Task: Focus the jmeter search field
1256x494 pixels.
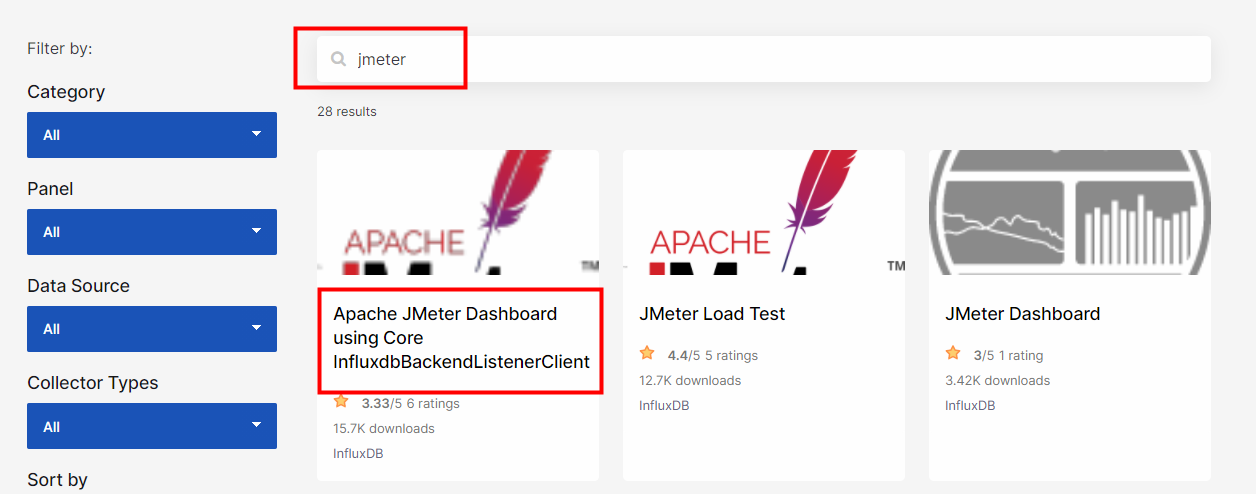Action: tap(764, 59)
